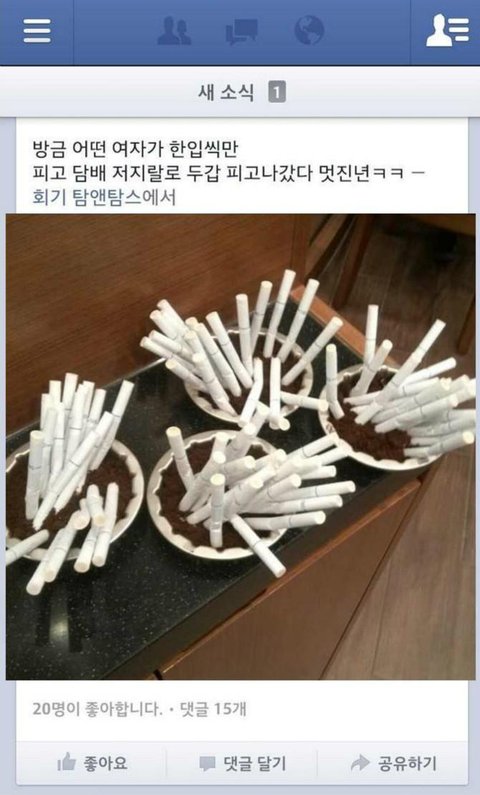This screenshot has height=795, width=480.
Task: Tap the thumbs-up icon beside 좋아요
Action: point(66,762)
